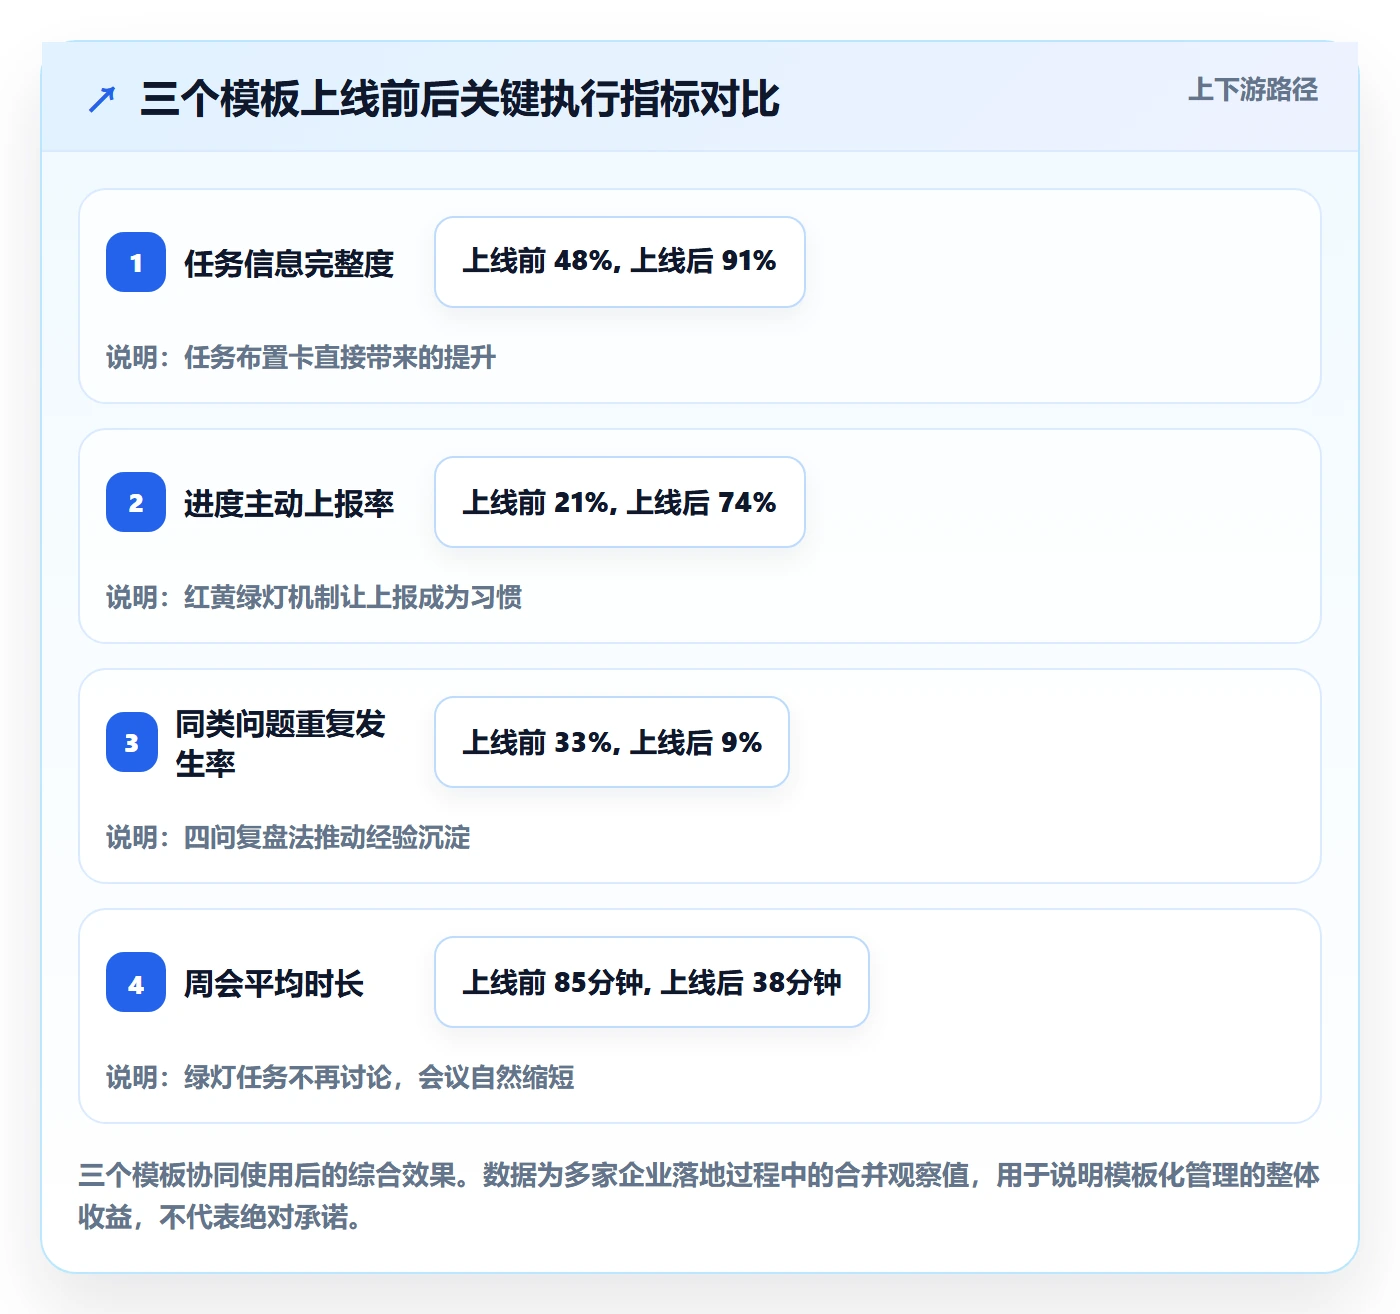
Task: Click the 任务信息完整度 label
Action: point(289,264)
